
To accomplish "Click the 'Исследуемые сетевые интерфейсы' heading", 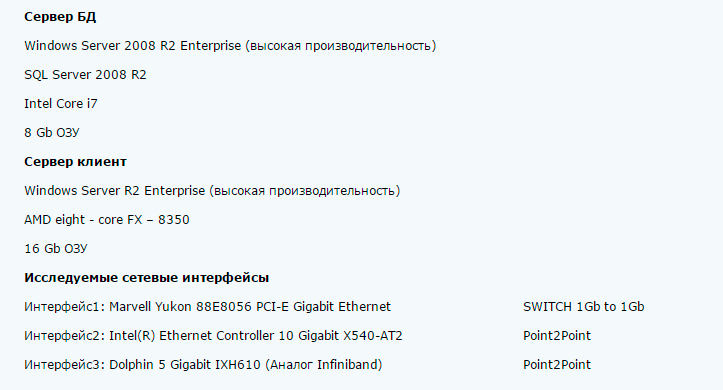I will pos(147,278).
